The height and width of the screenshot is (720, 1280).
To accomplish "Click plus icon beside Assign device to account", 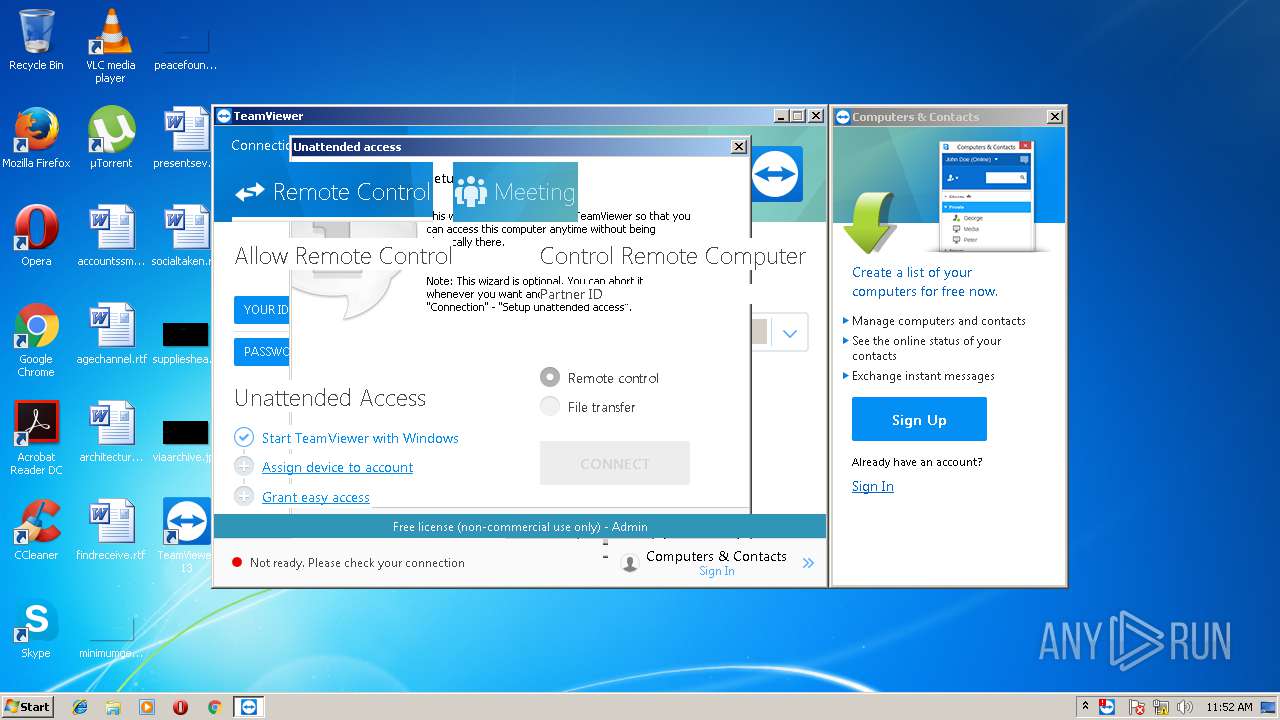I will tap(244, 467).
